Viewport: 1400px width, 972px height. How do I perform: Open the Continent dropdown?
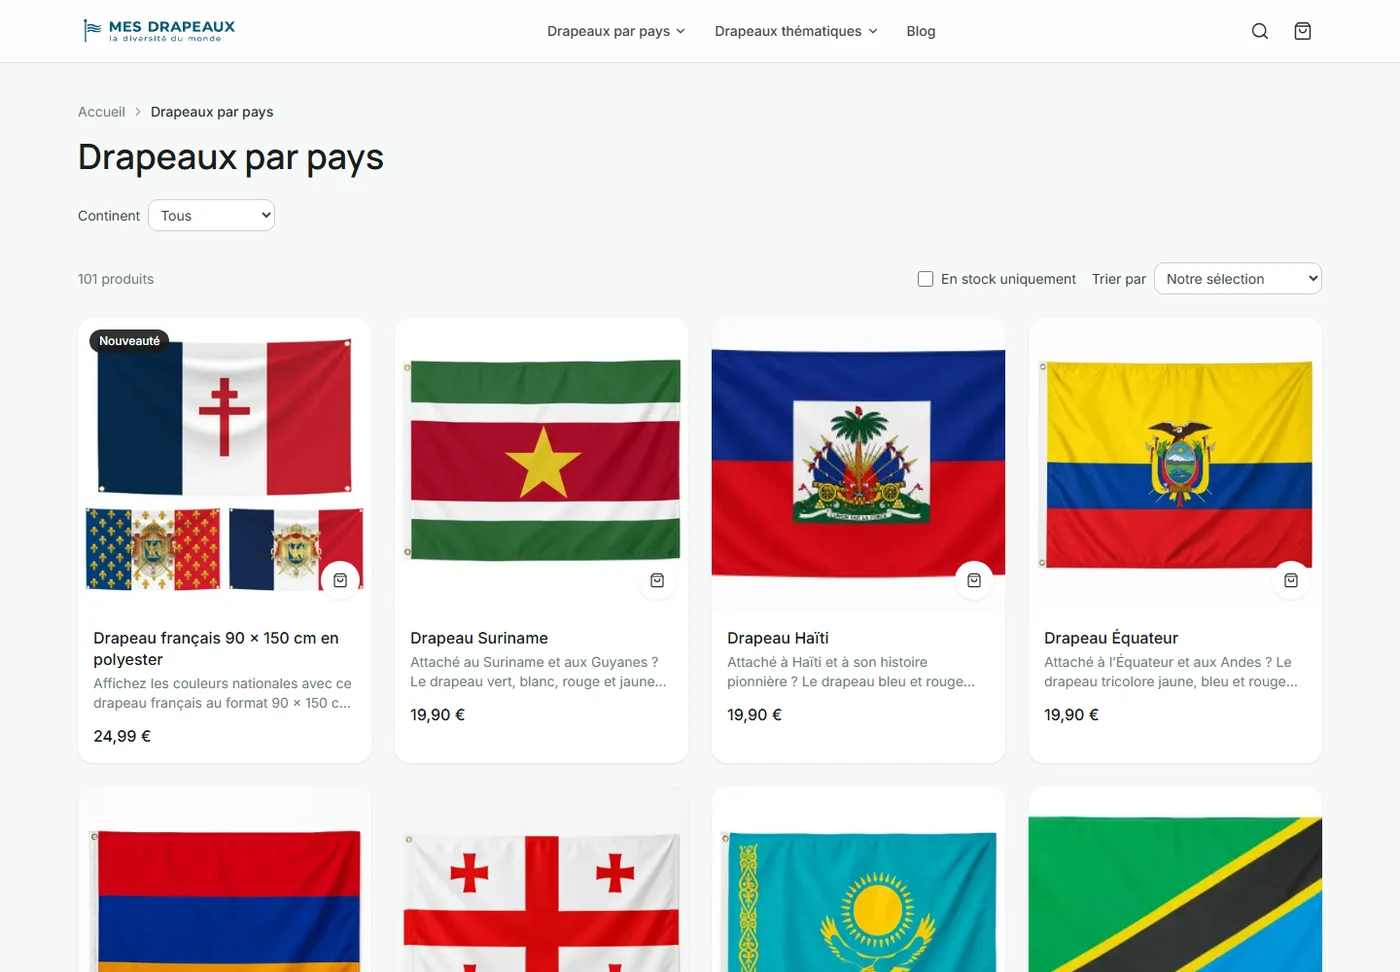pyautogui.click(x=211, y=215)
